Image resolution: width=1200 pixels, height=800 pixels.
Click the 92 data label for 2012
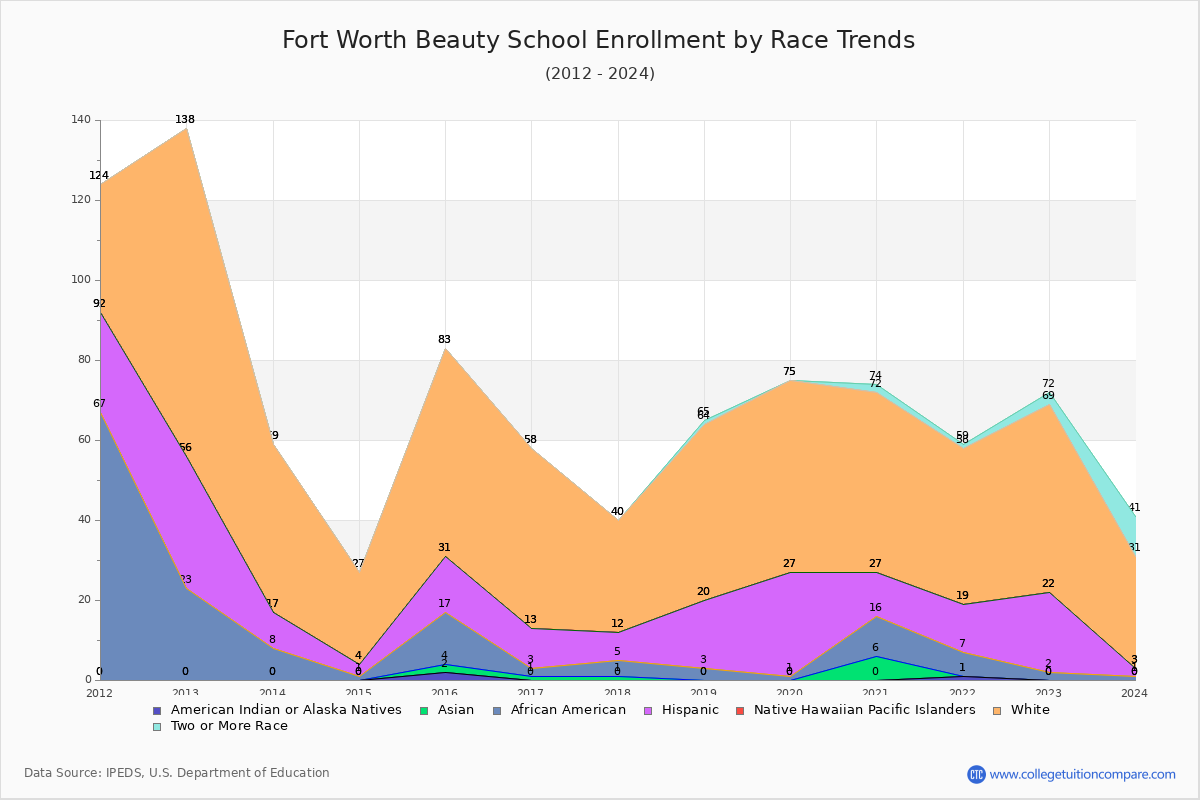tap(99, 304)
